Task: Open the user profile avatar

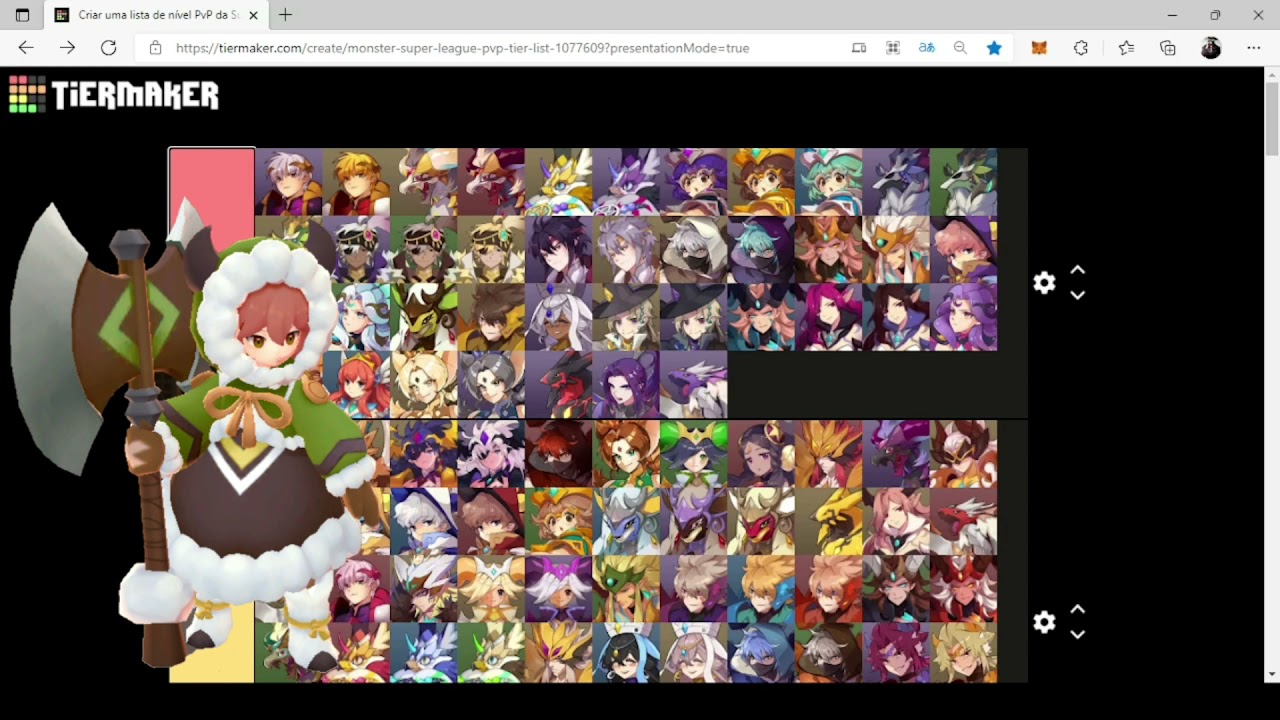Action: coord(1211,47)
